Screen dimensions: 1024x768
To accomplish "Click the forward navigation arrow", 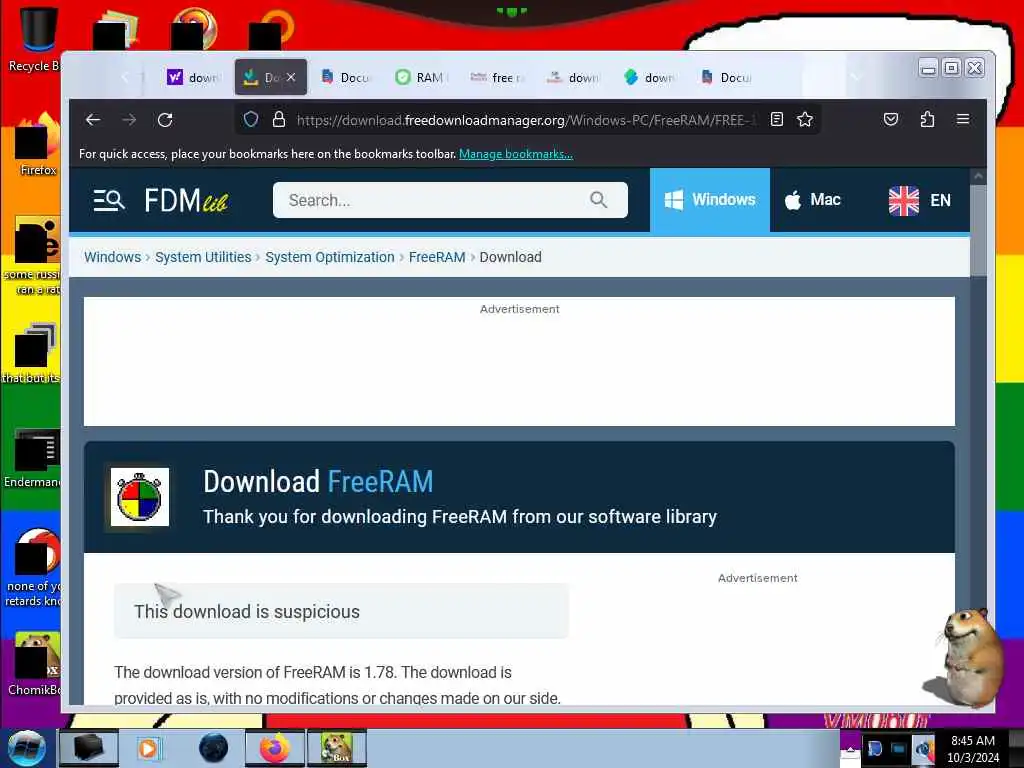I will 129,120.
